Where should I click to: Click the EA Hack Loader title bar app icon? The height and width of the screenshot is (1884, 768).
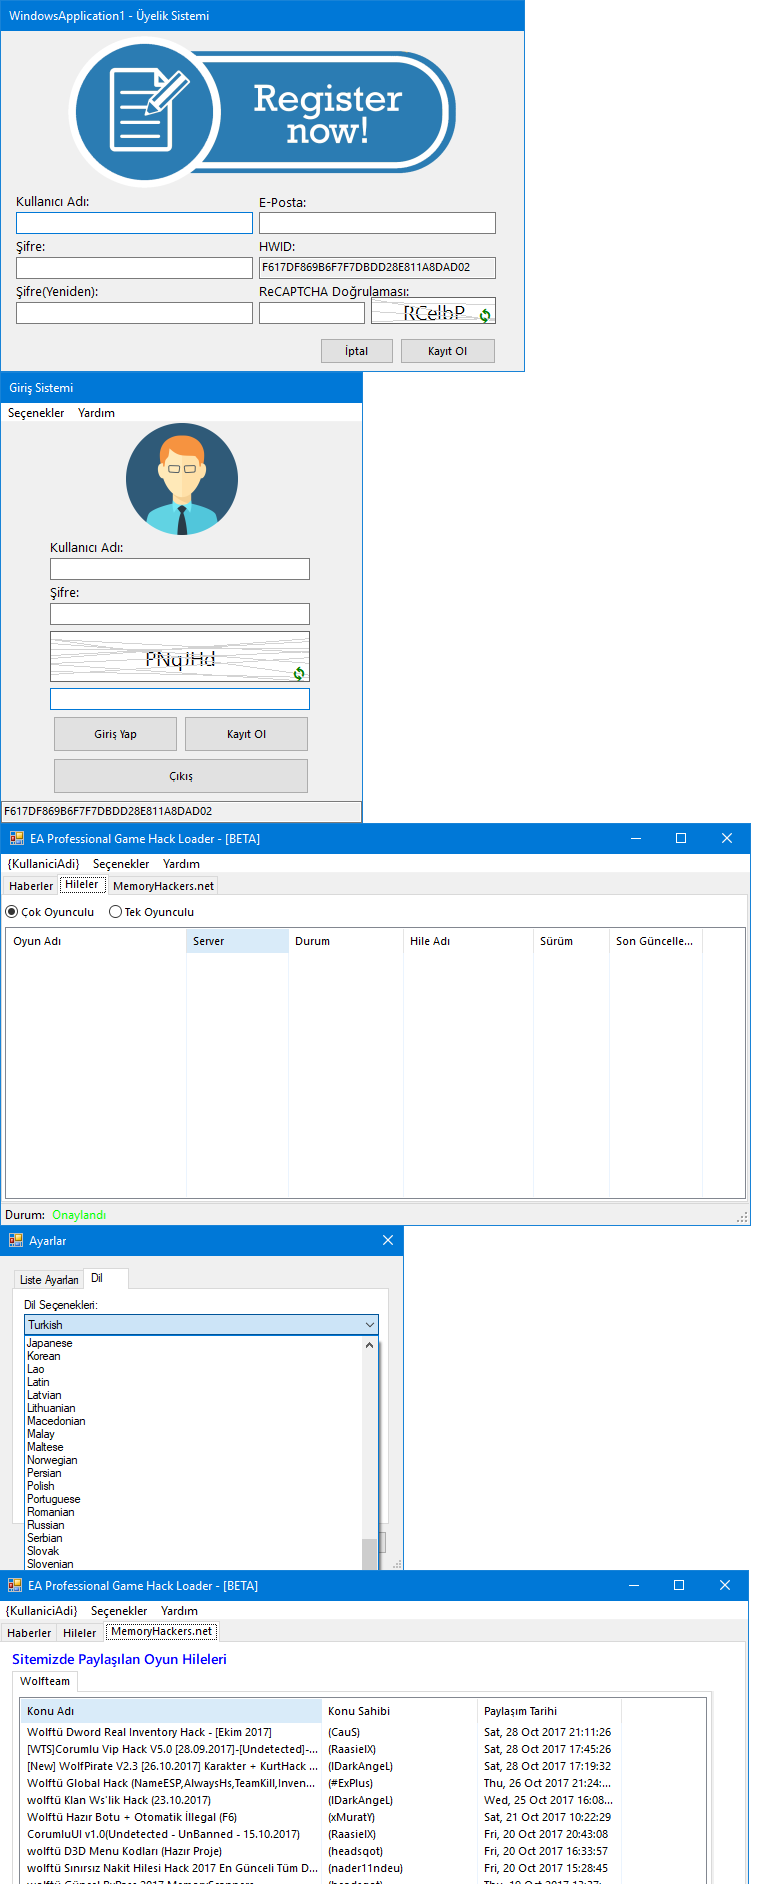[16, 838]
